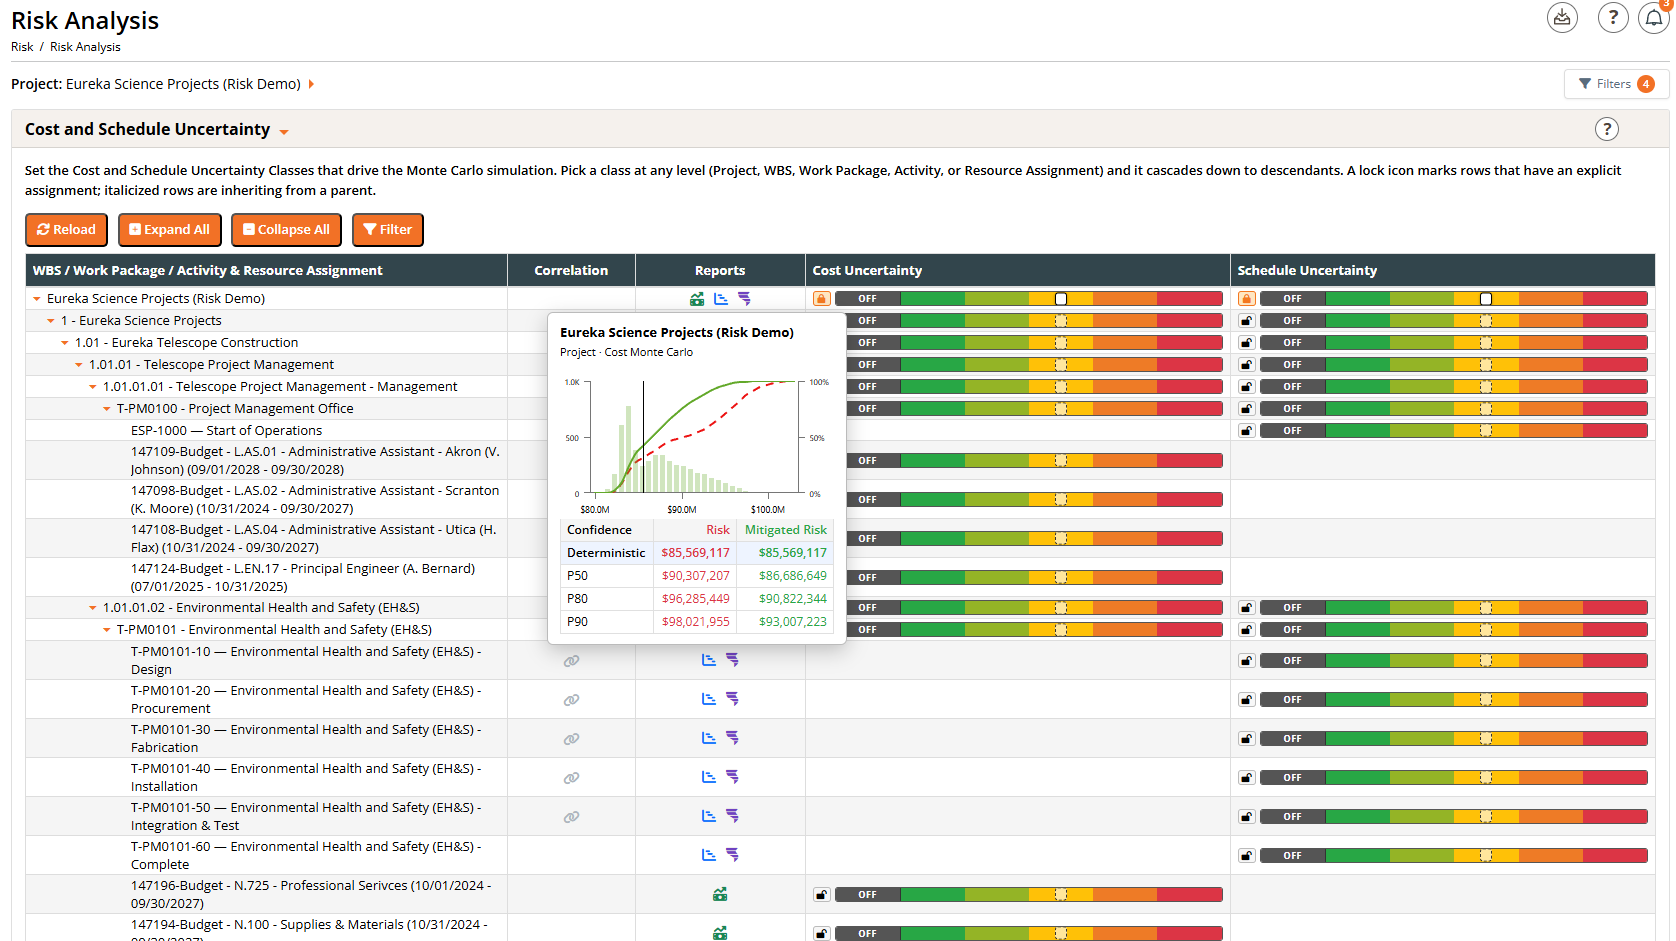Collapse the T-PM0101 - Environmental Health and Safety node

[107, 630]
